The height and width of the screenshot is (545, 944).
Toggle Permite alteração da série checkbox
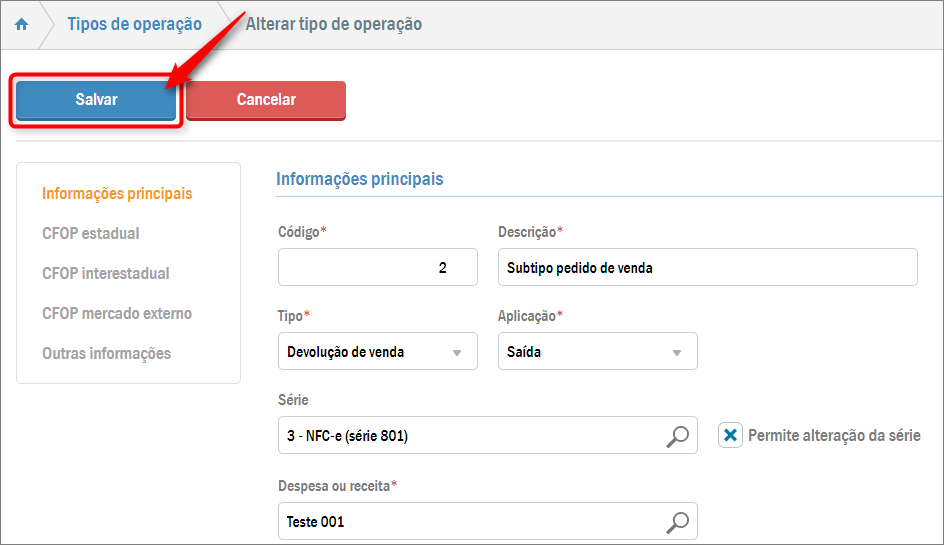(731, 436)
